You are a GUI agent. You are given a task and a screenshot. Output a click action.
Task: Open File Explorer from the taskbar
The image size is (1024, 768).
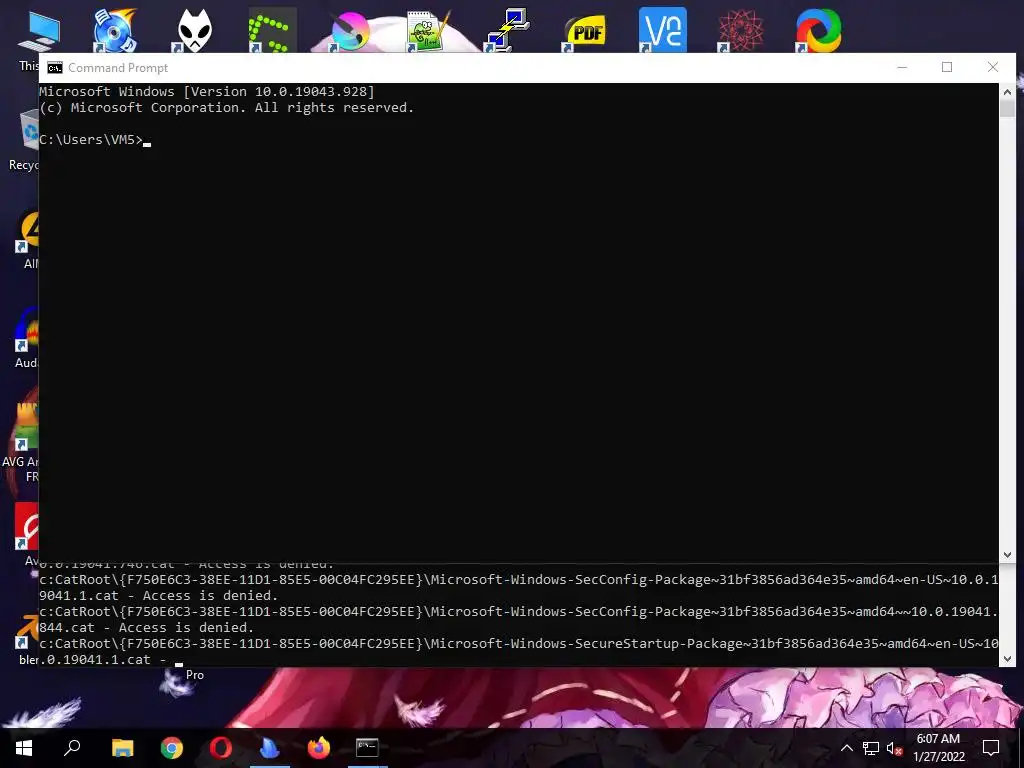click(x=122, y=747)
